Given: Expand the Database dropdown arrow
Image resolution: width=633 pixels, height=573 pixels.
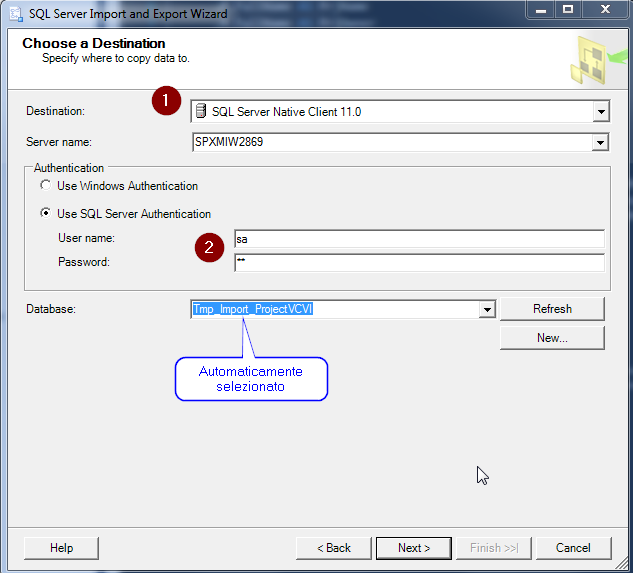Looking at the screenshot, I should point(487,310).
